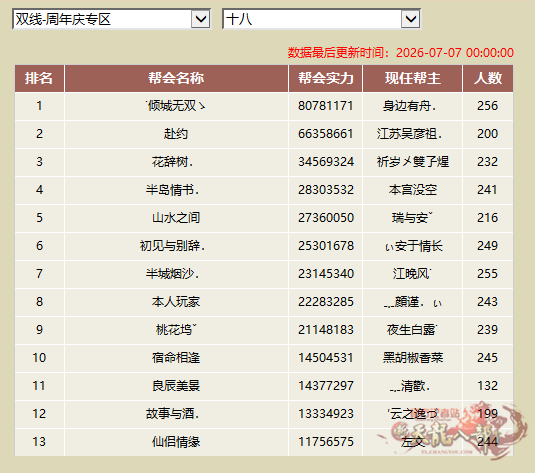The image size is (535, 473).
Task: Click the member count 249
Action: pyautogui.click(x=488, y=246)
